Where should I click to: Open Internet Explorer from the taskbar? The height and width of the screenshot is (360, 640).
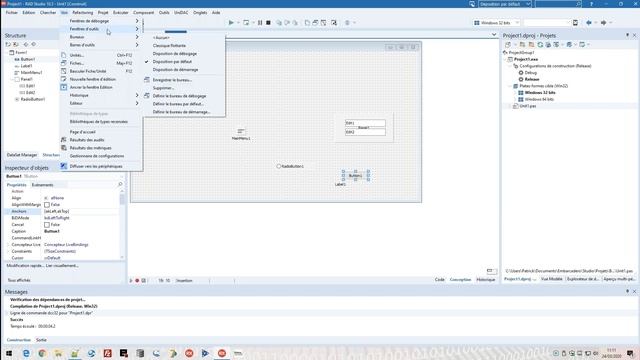coord(26,353)
